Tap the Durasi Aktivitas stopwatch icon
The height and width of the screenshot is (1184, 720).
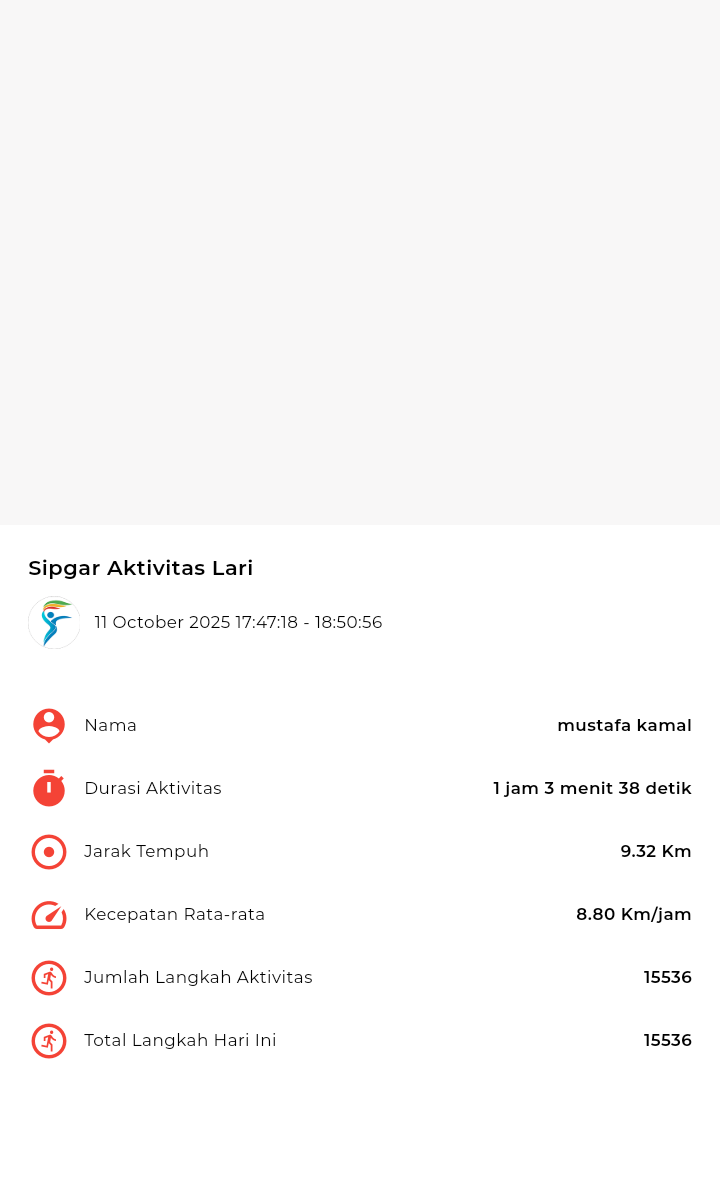pyautogui.click(x=49, y=788)
